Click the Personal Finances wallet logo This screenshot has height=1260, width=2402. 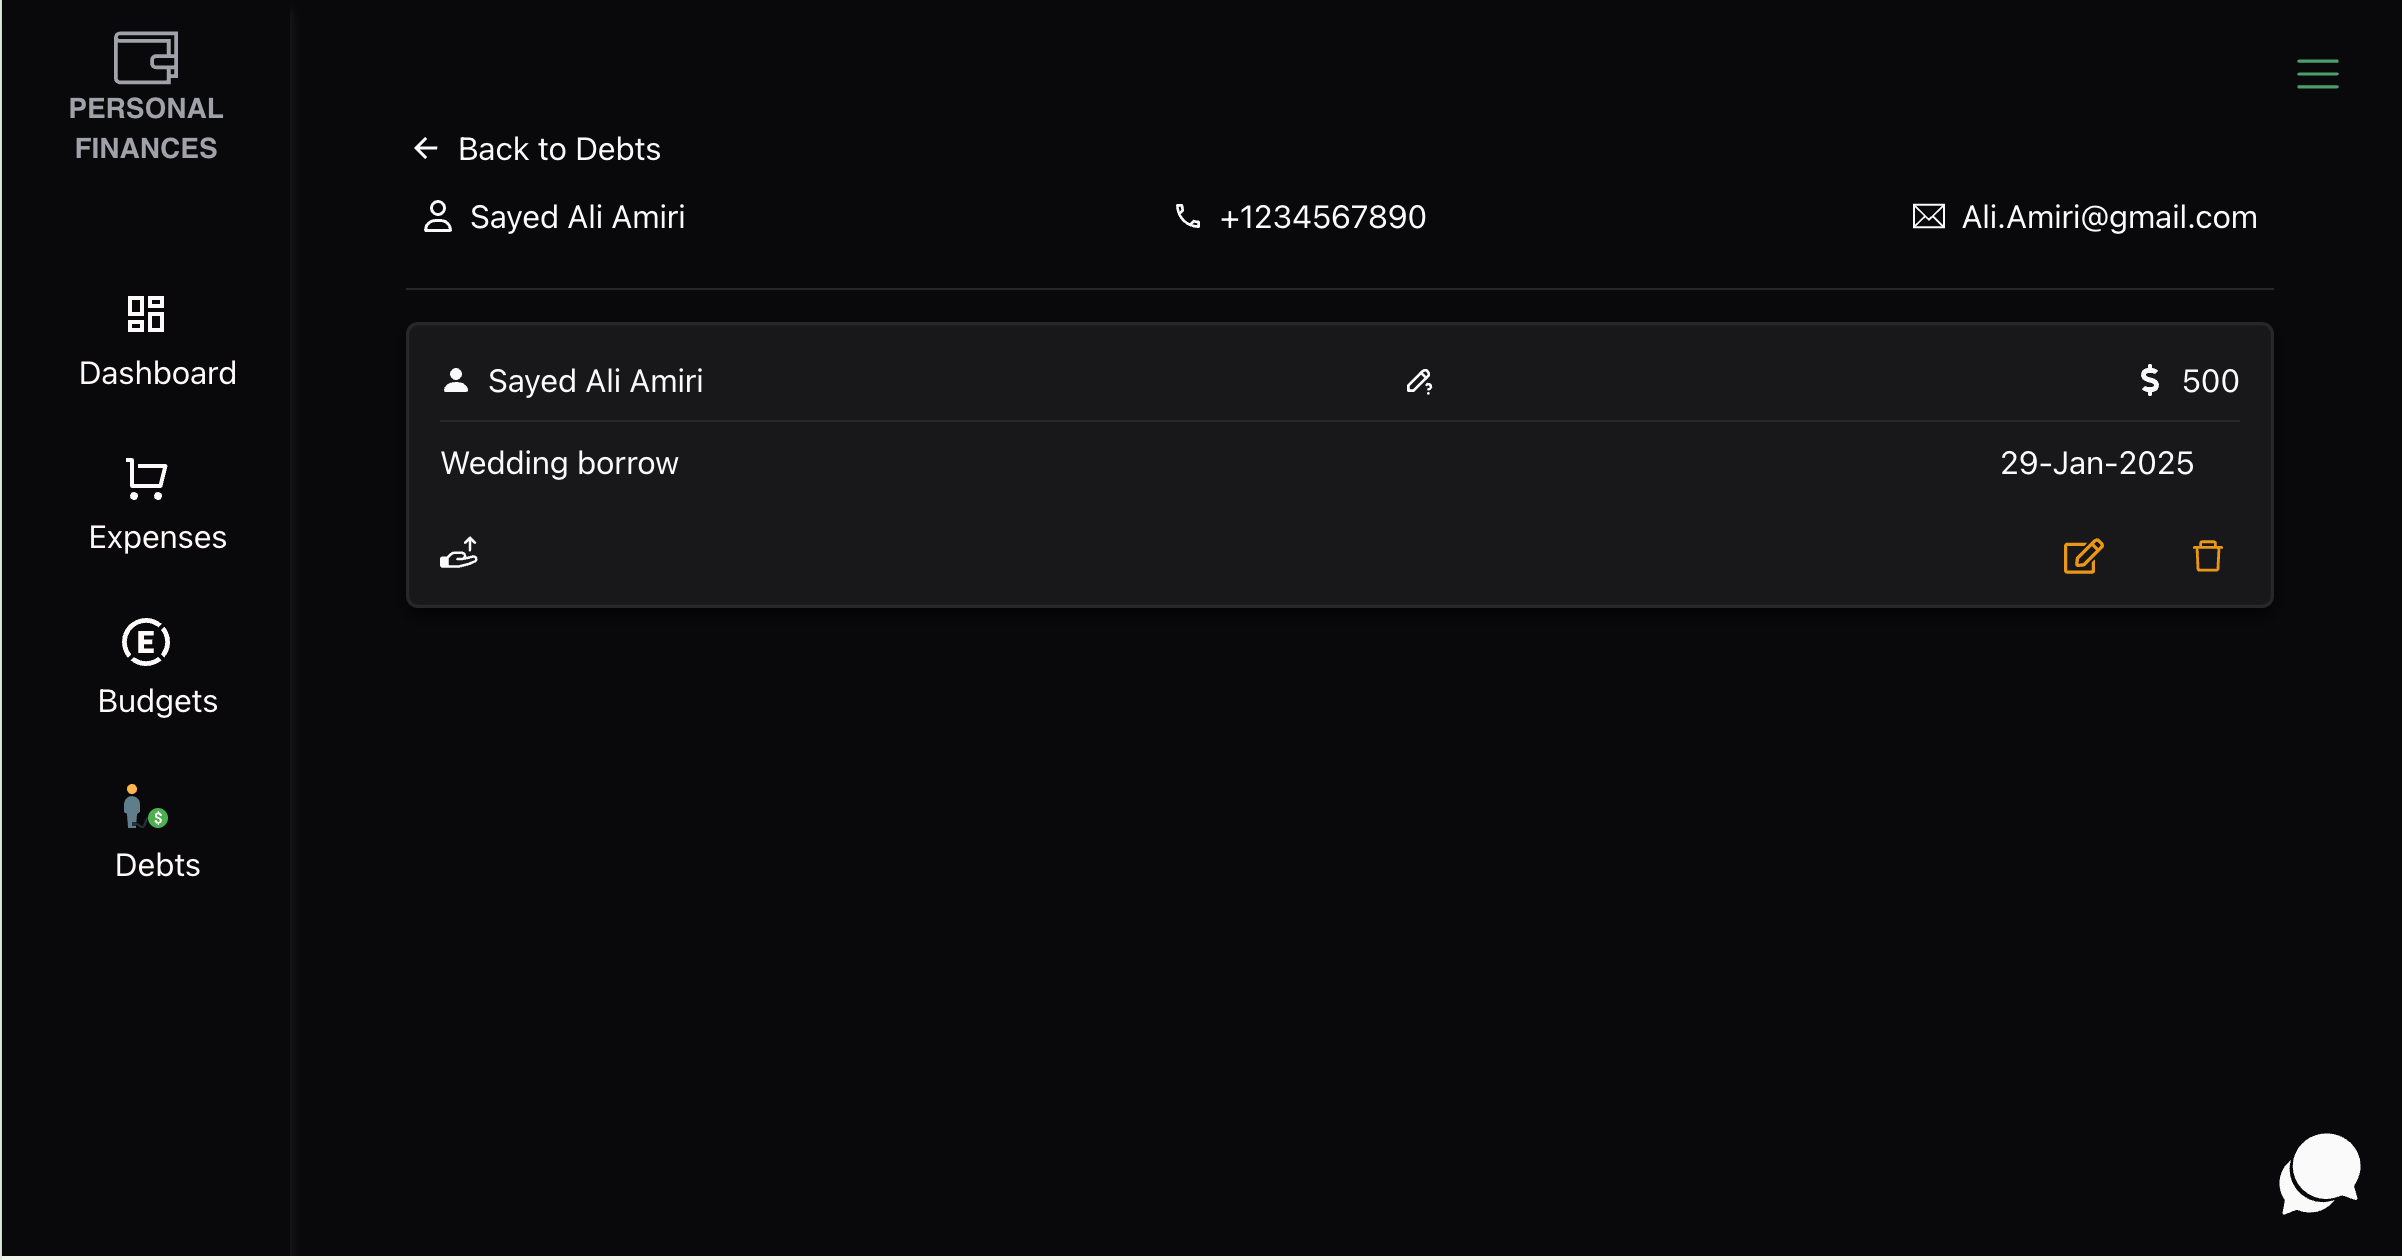pyautogui.click(x=146, y=58)
